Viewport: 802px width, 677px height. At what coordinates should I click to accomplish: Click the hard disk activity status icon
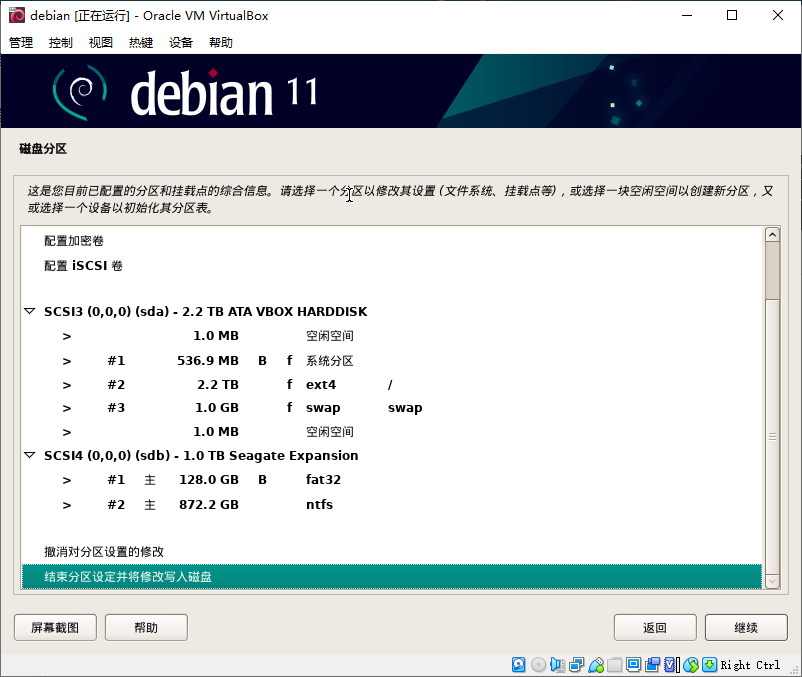(x=518, y=664)
